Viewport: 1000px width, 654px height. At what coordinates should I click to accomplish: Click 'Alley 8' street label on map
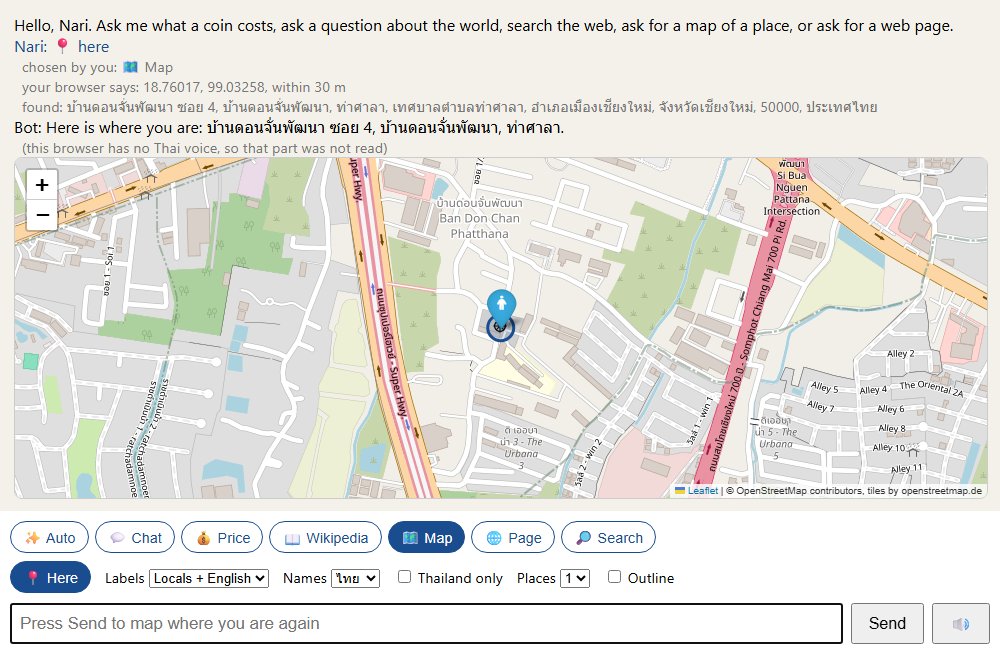(892, 428)
